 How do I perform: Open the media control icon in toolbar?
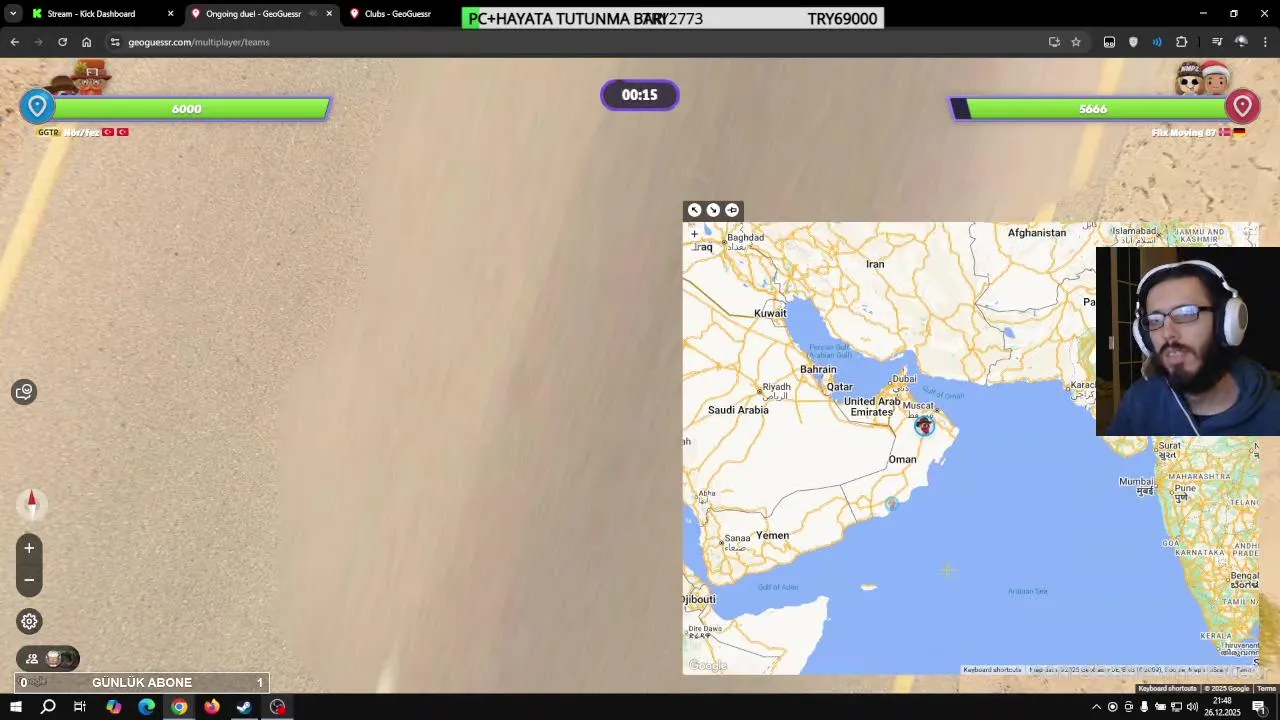tap(1217, 42)
